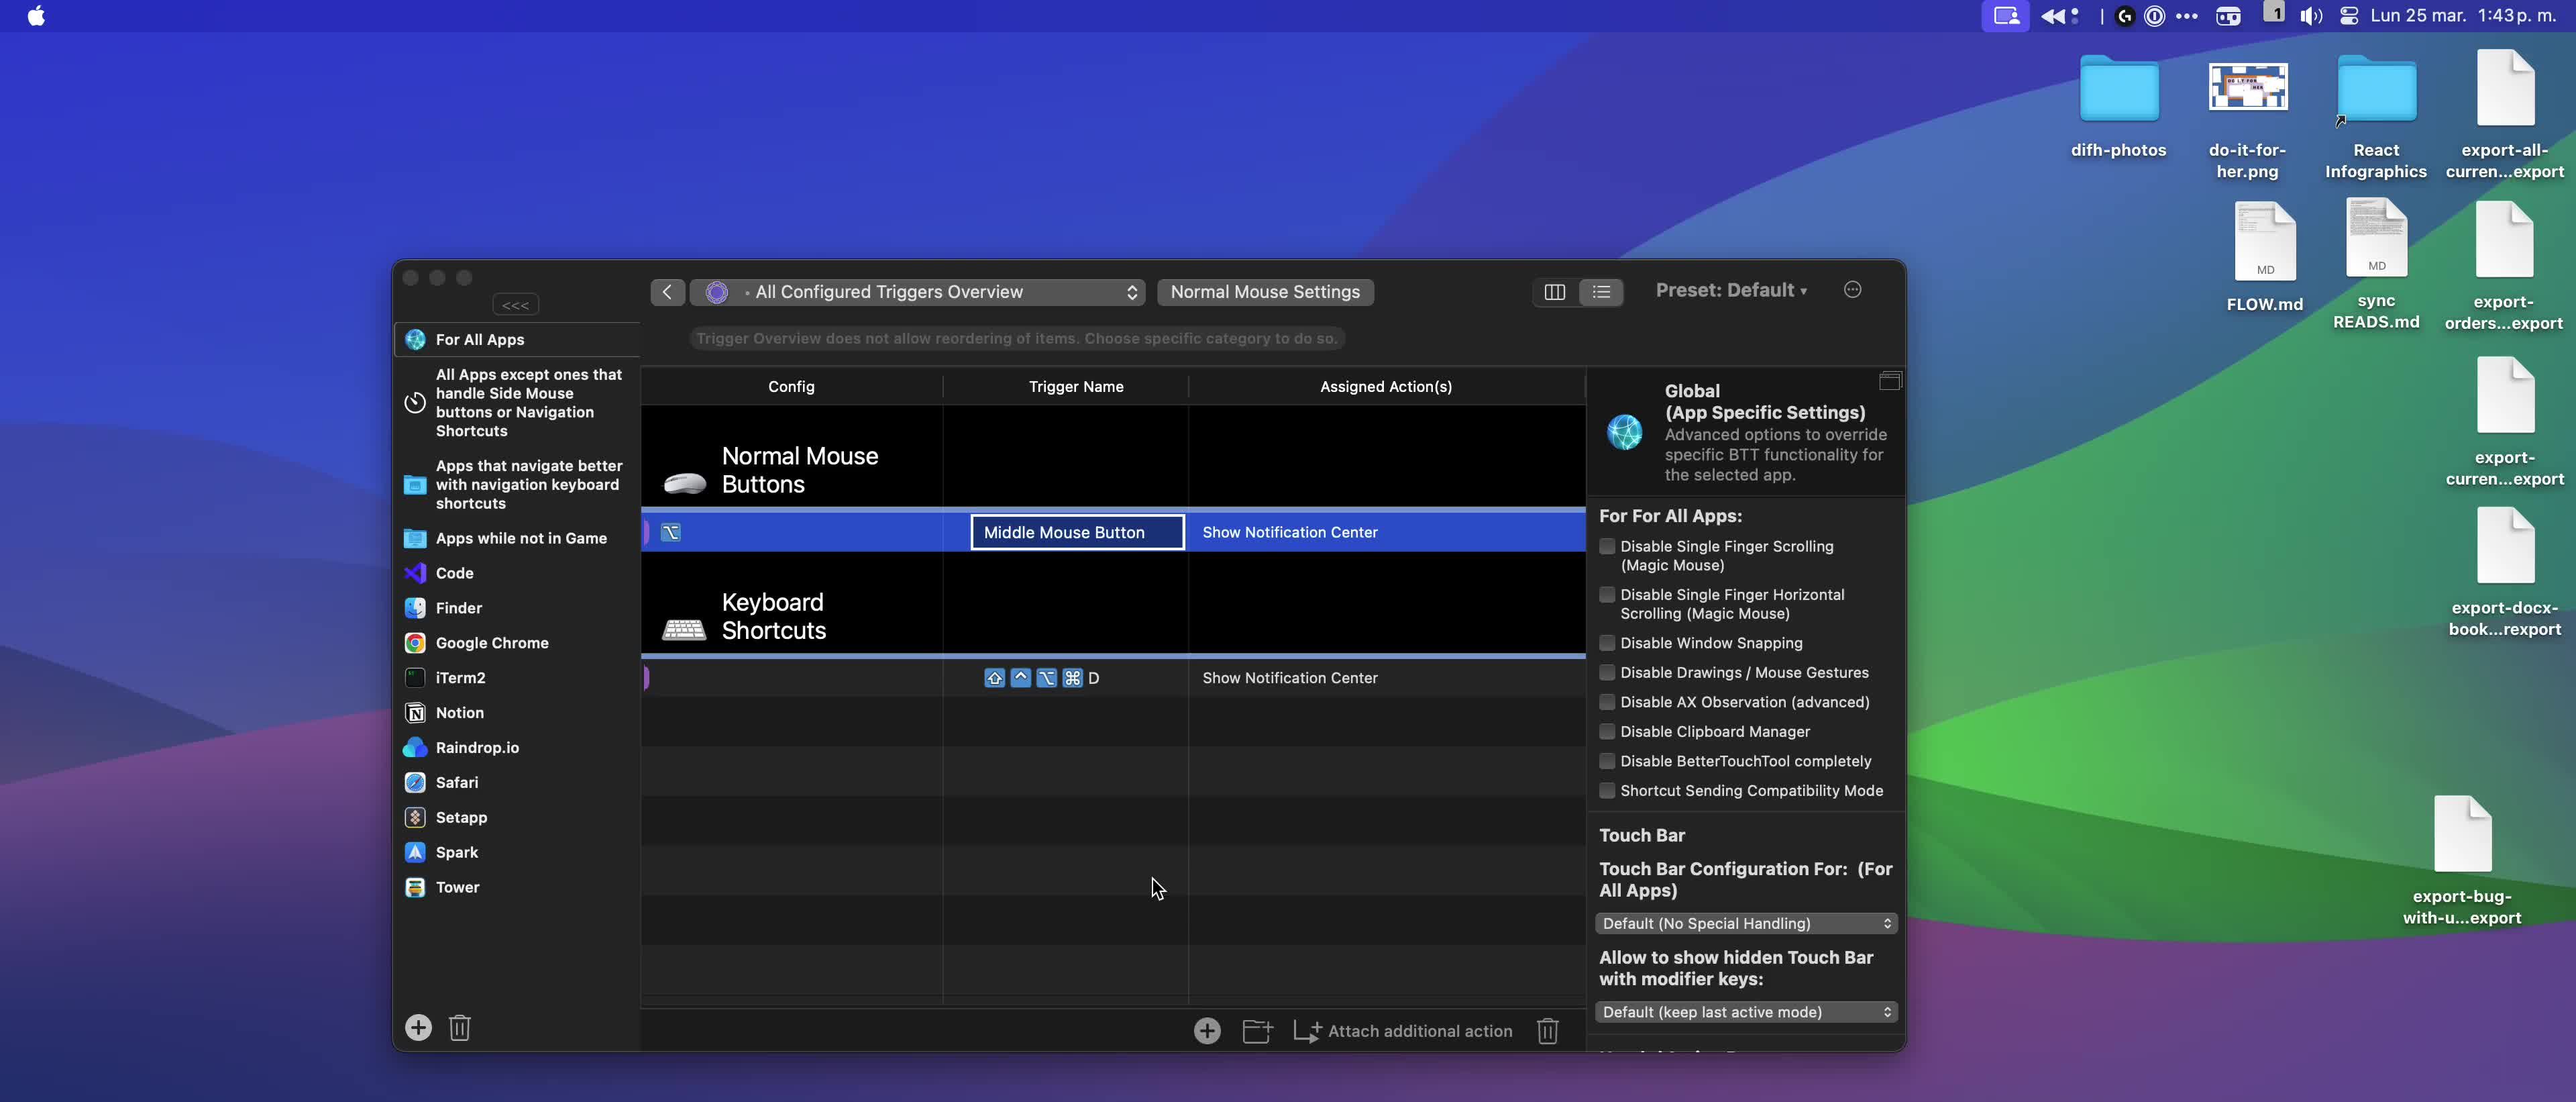2576x1102 pixels.
Task: Add new app with sidebar plus button
Action: (418, 1028)
